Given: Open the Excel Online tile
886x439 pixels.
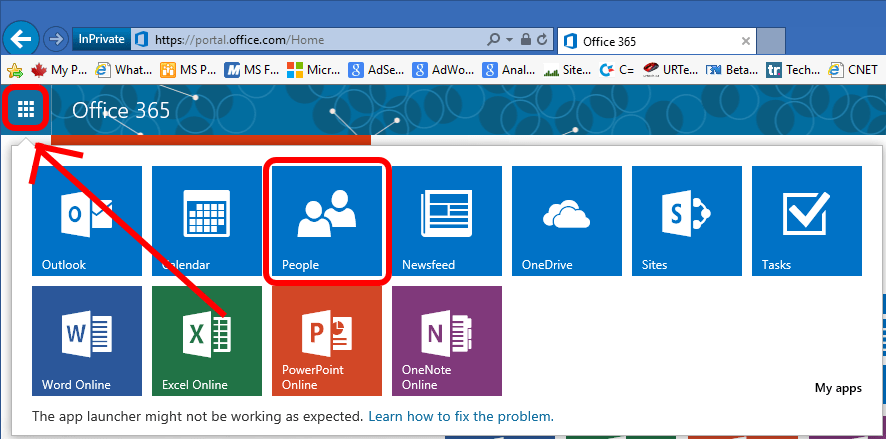Looking at the screenshot, I should pos(207,341).
